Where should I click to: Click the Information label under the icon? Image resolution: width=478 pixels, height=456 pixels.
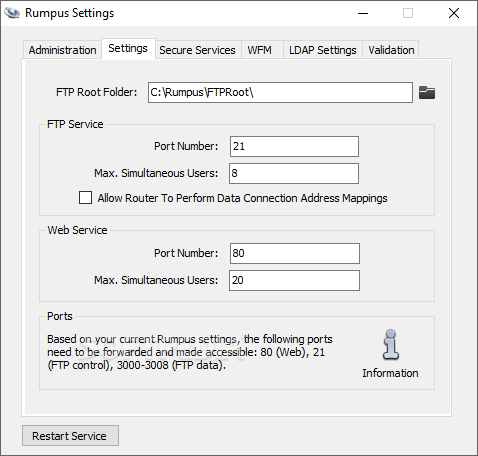pyautogui.click(x=390, y=373)
